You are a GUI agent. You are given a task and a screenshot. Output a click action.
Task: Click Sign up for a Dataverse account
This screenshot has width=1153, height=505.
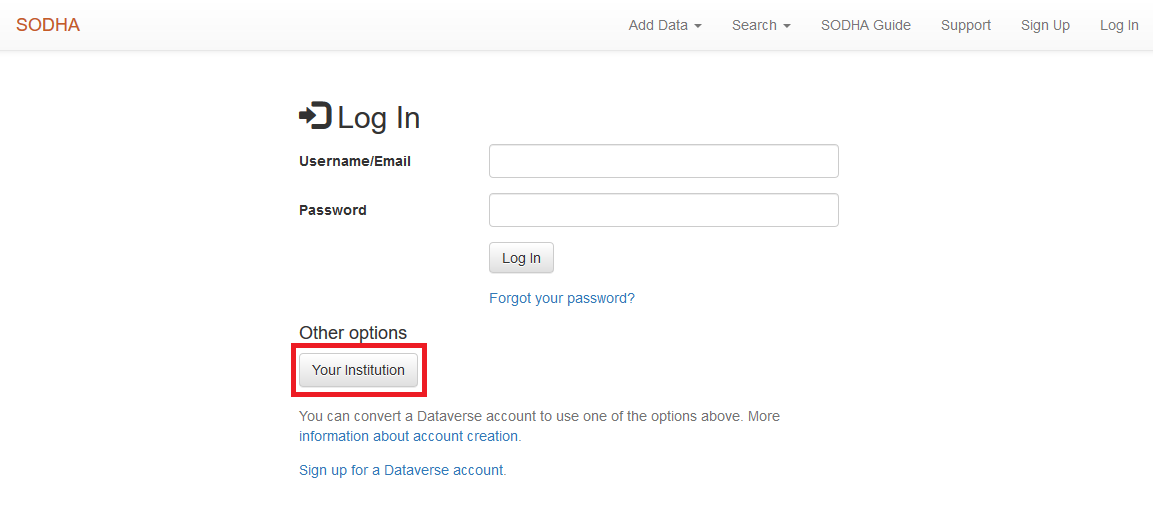click(x=401, y=470)
